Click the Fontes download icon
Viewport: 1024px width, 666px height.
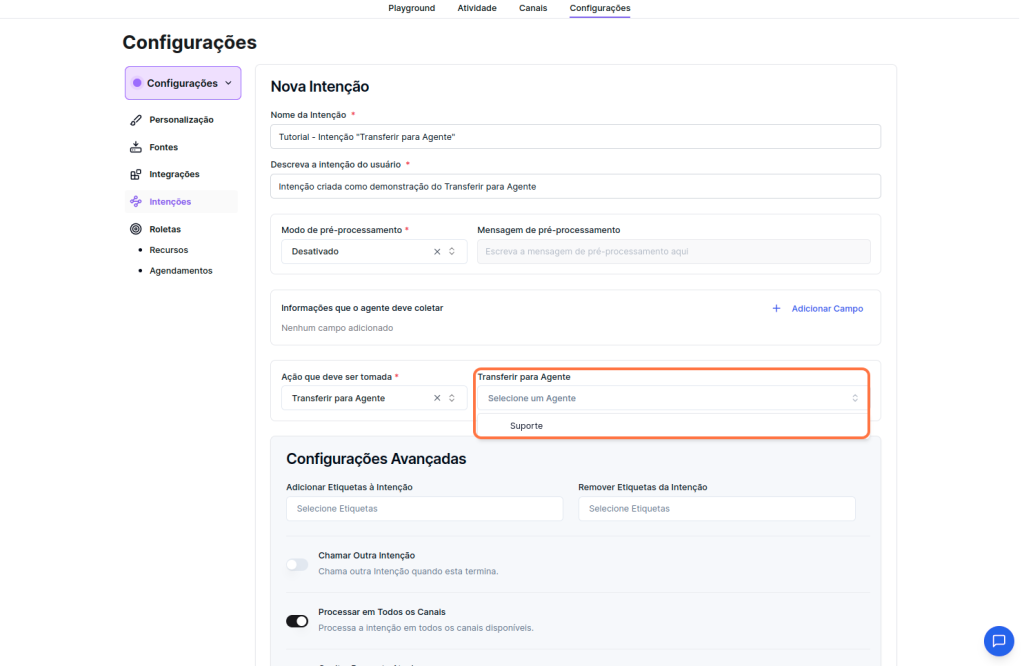point(136,147)
